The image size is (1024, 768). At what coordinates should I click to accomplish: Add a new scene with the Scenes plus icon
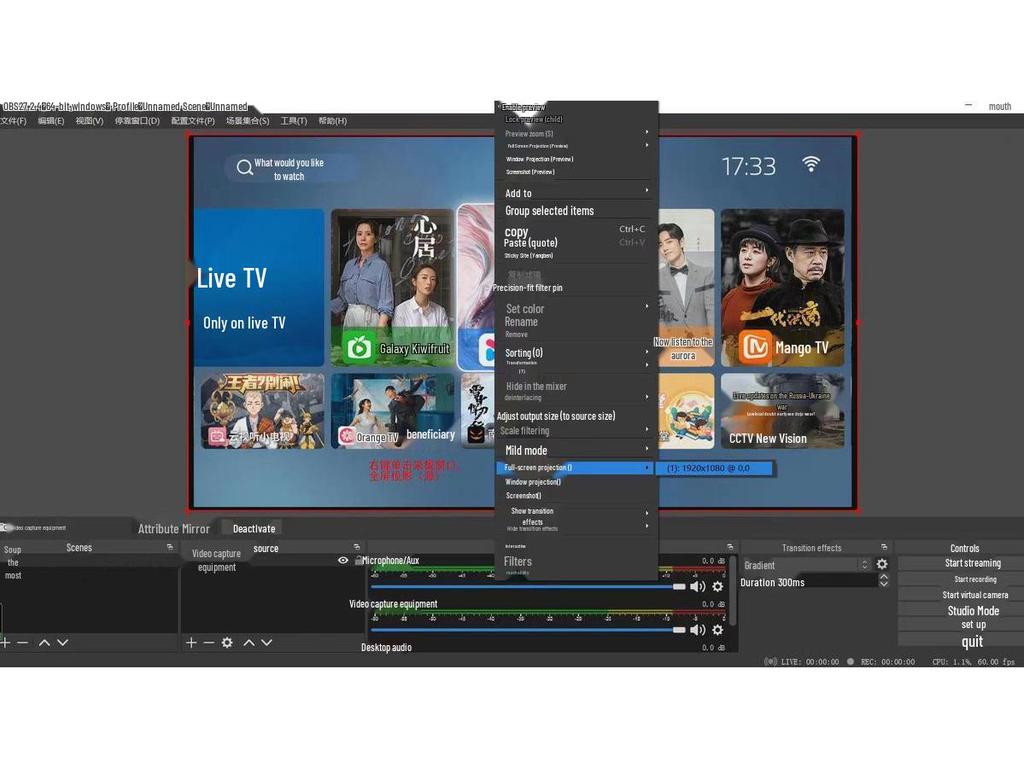coord(5,643)
